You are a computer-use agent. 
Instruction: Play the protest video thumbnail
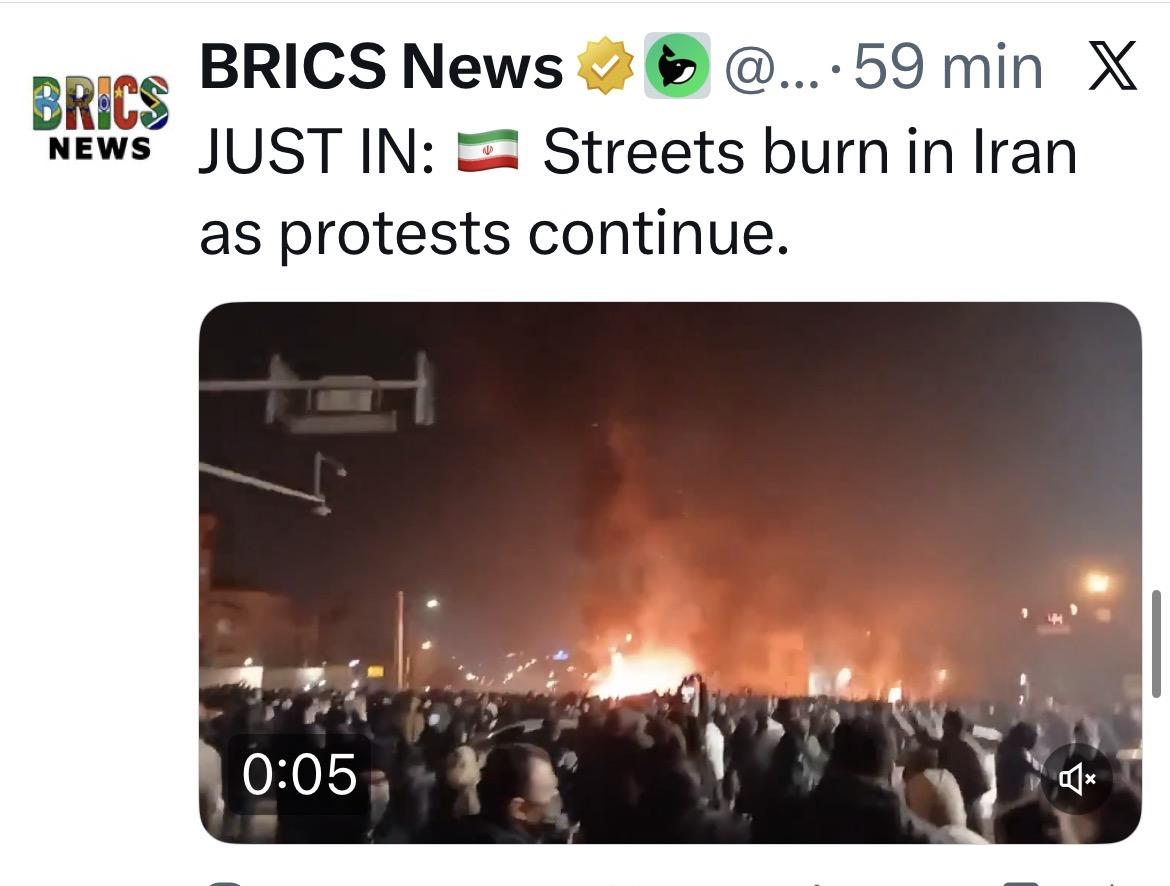coord(670,573)
